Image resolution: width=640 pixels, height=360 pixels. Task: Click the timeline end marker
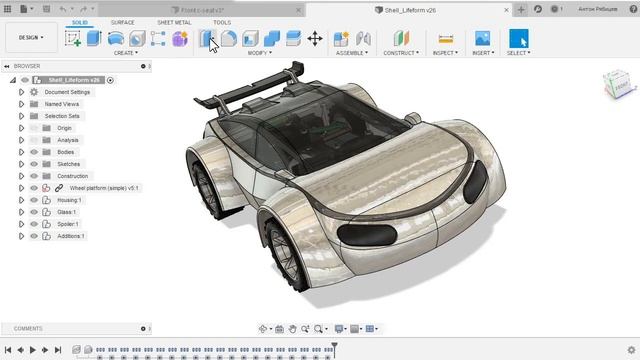[x=334, y=349]
